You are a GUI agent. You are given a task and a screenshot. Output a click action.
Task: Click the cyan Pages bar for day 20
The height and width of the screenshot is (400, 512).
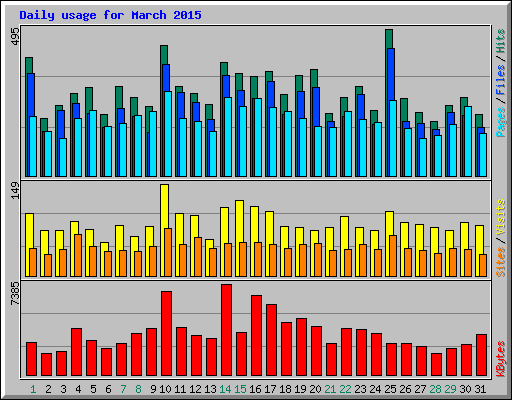[318, 151]
